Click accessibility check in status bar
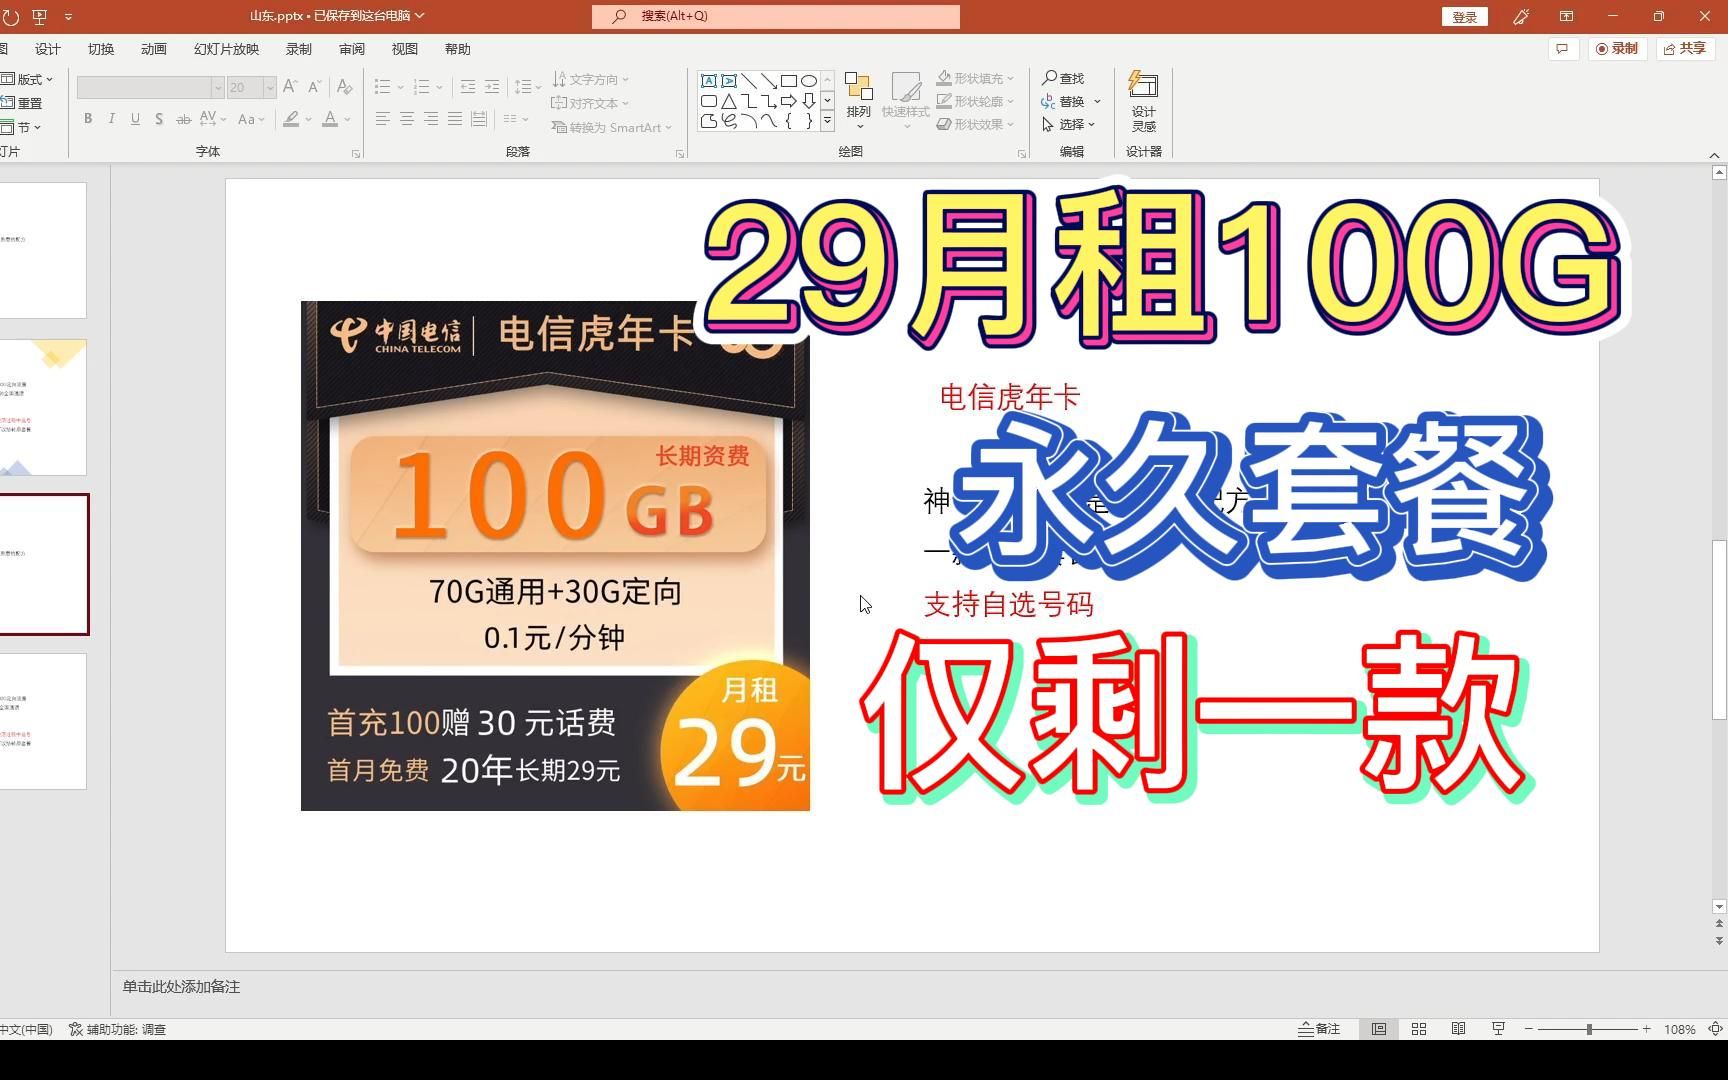 117,1029
